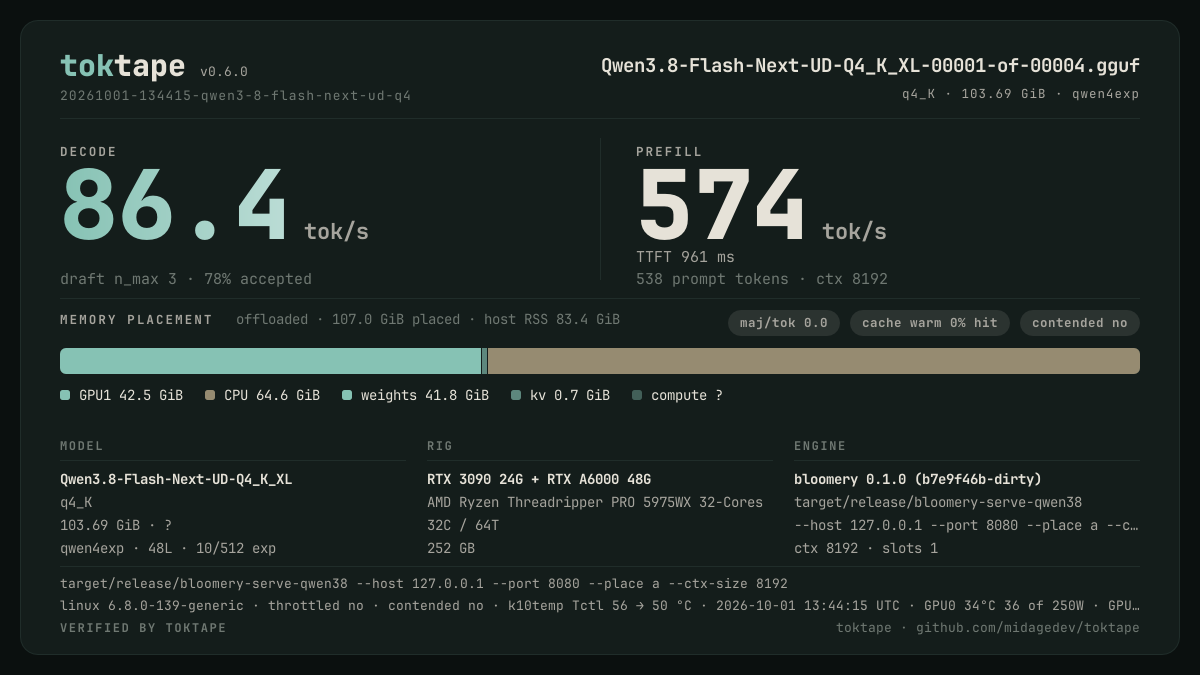This screenshot has height=675, width=1200.
Task: Click the kv 0.7 GiB legend swatch
Action: click(516, 395)
